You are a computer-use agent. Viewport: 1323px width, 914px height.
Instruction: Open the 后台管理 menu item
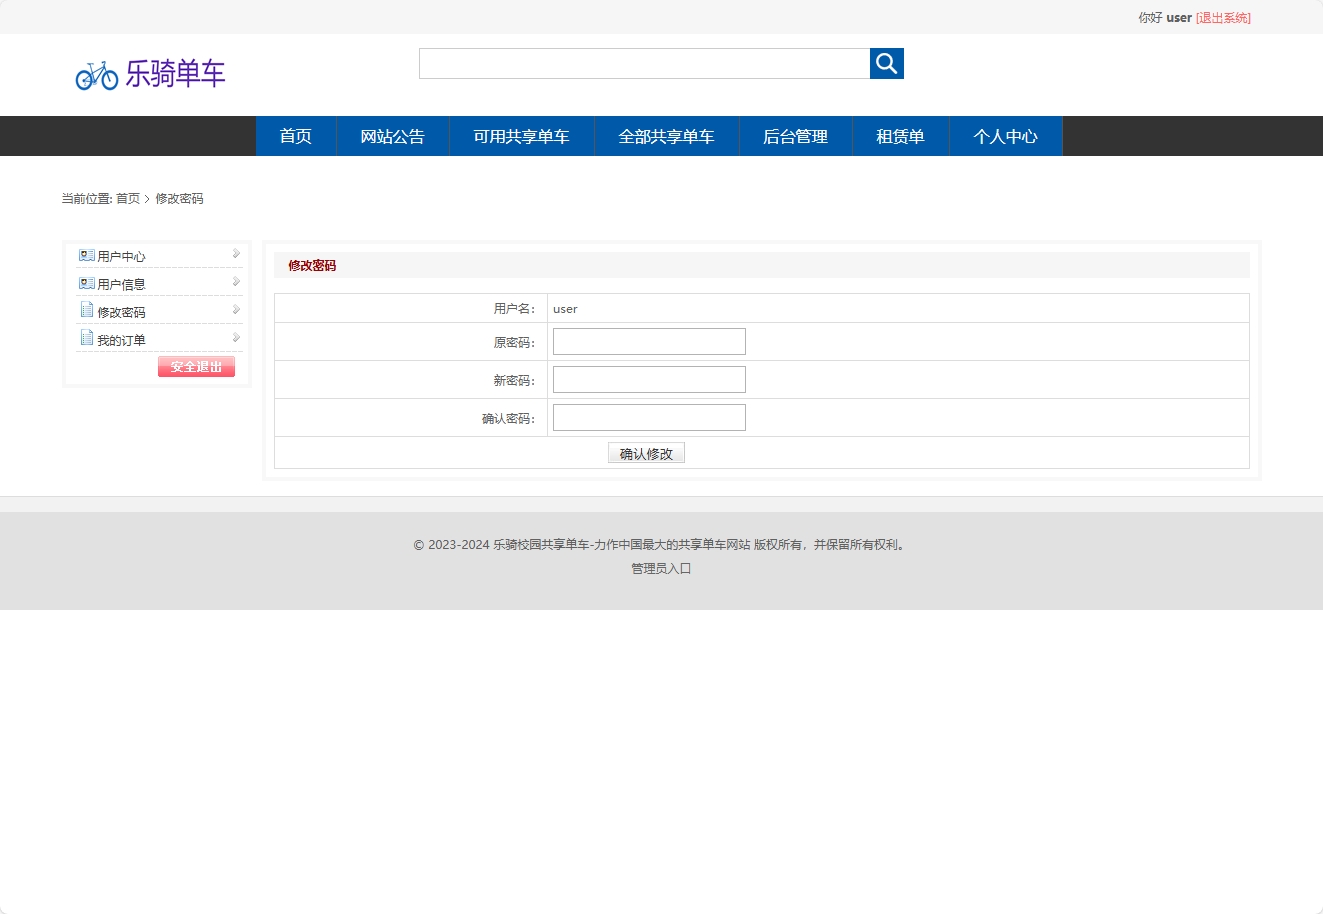795,136
